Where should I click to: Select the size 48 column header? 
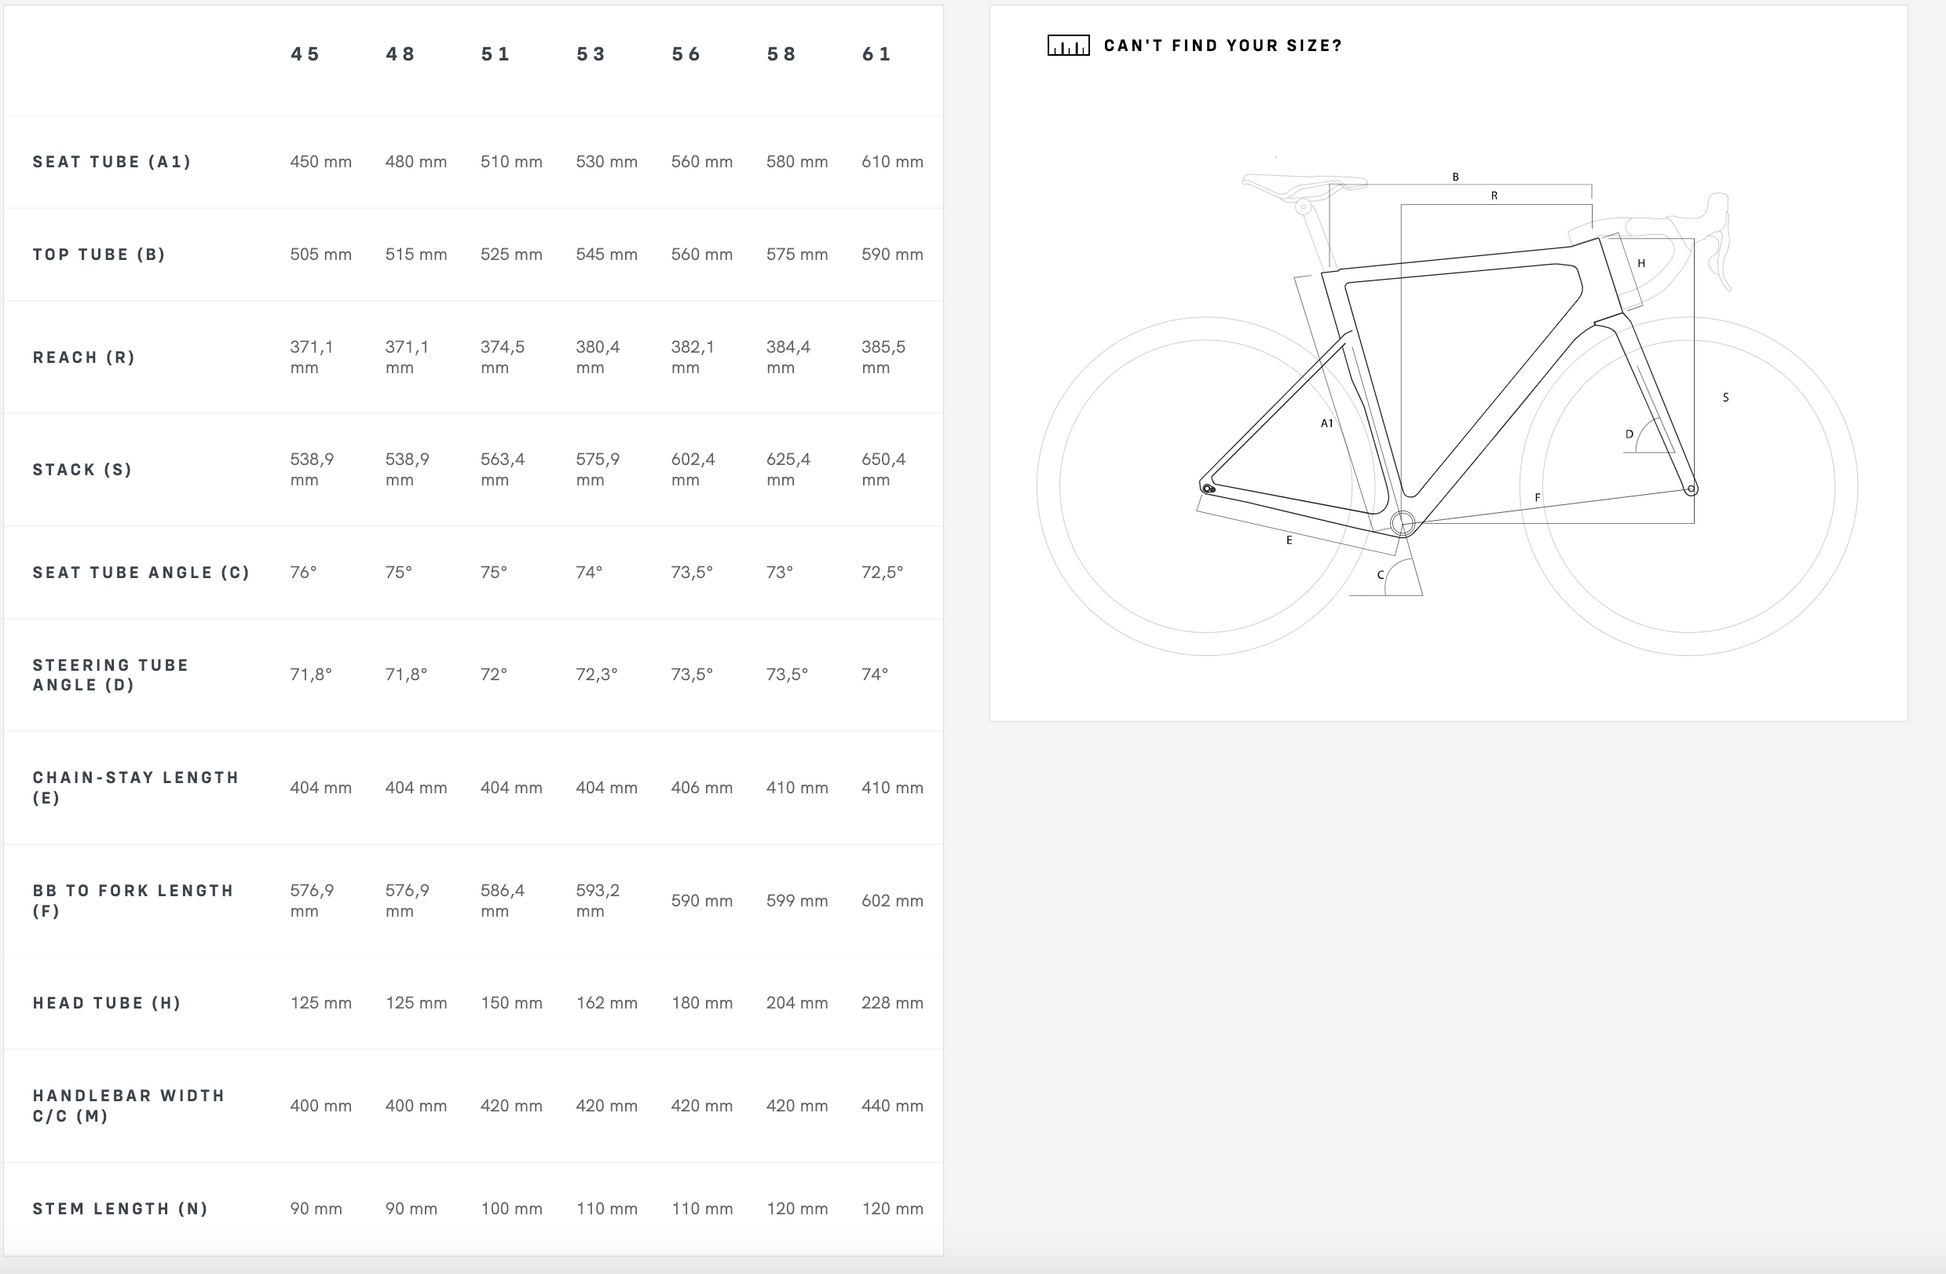(400, 54)
